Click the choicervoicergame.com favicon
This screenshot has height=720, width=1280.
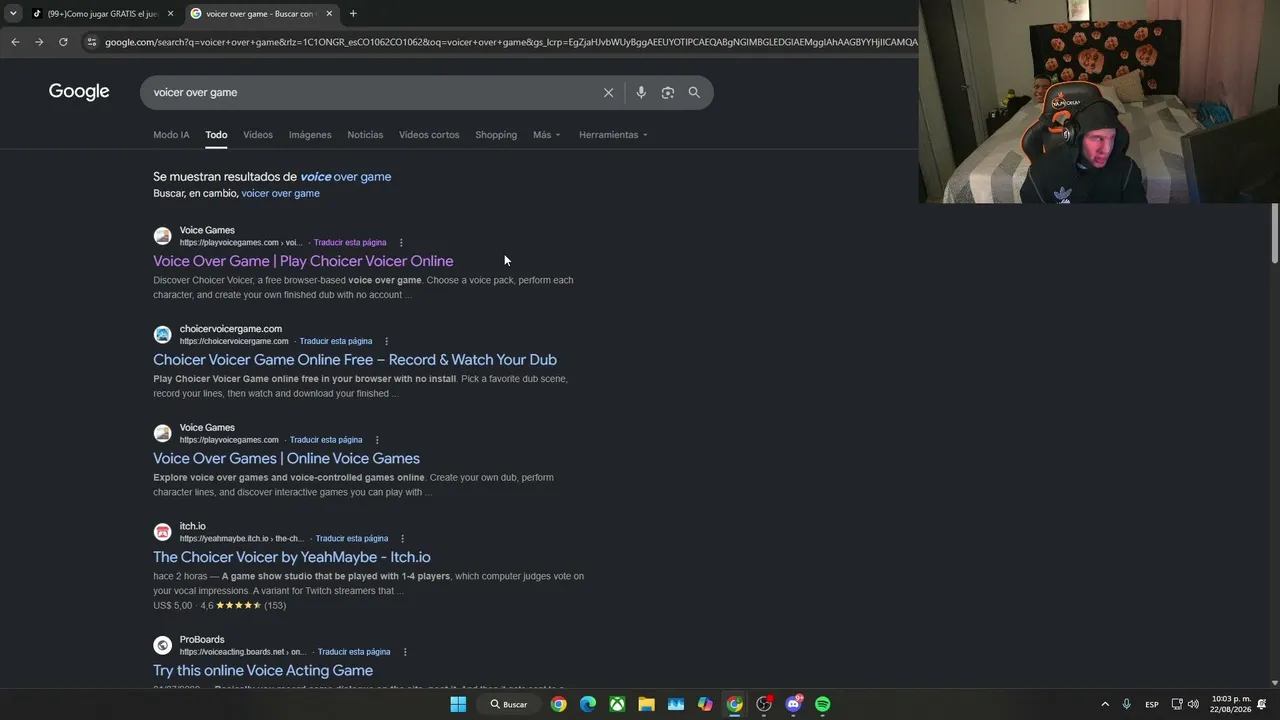pyautogui.click(x=162, y=335)
